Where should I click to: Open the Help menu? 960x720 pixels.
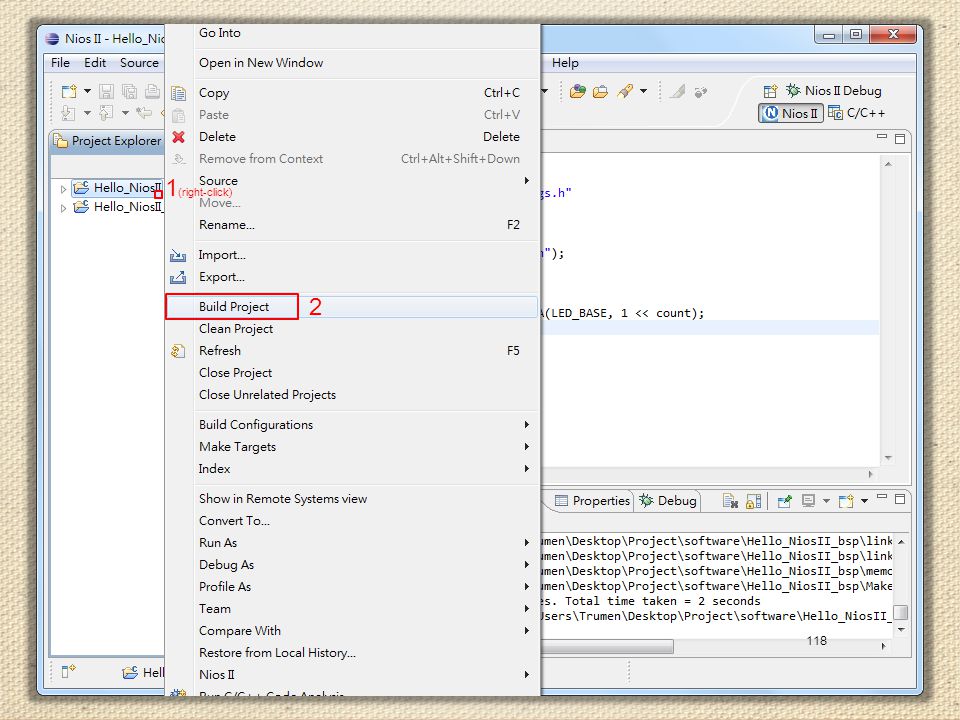(565, 62)
